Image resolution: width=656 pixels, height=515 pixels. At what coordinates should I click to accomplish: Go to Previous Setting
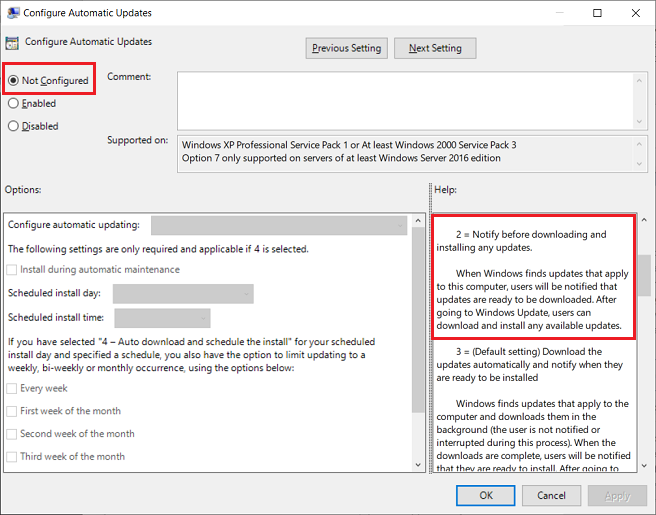pyautogui.click(x=346, y=48)
